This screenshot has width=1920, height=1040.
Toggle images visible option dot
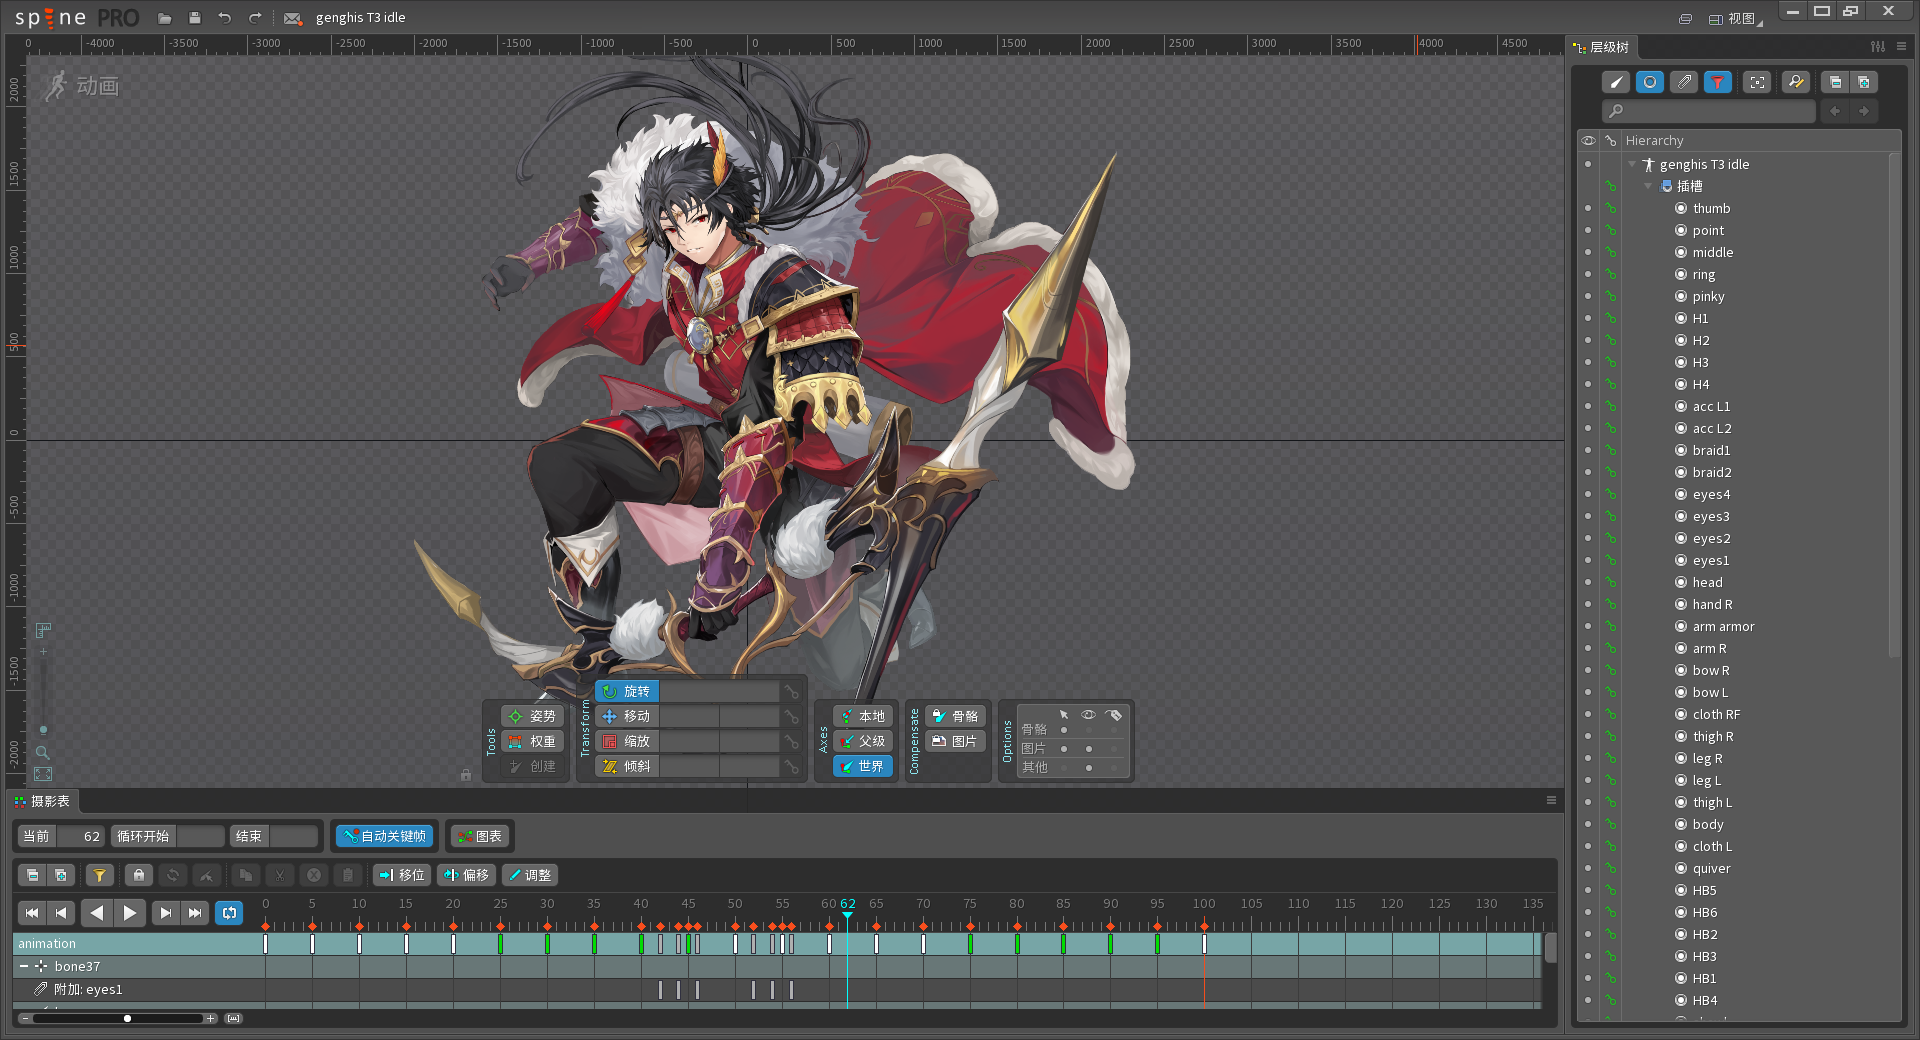pyautogui.click(x=1089, y=749)
